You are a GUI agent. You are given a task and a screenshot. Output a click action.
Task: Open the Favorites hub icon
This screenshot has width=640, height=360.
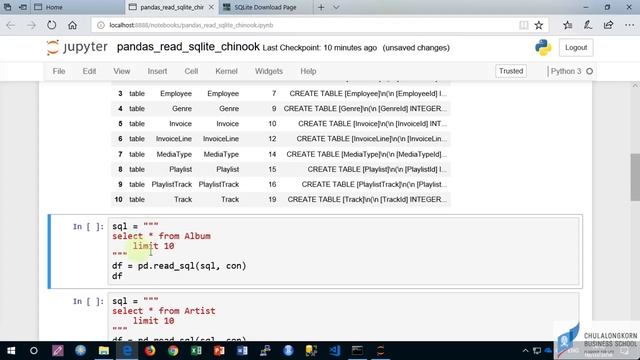pyautogui.click(x=567, y=25)
